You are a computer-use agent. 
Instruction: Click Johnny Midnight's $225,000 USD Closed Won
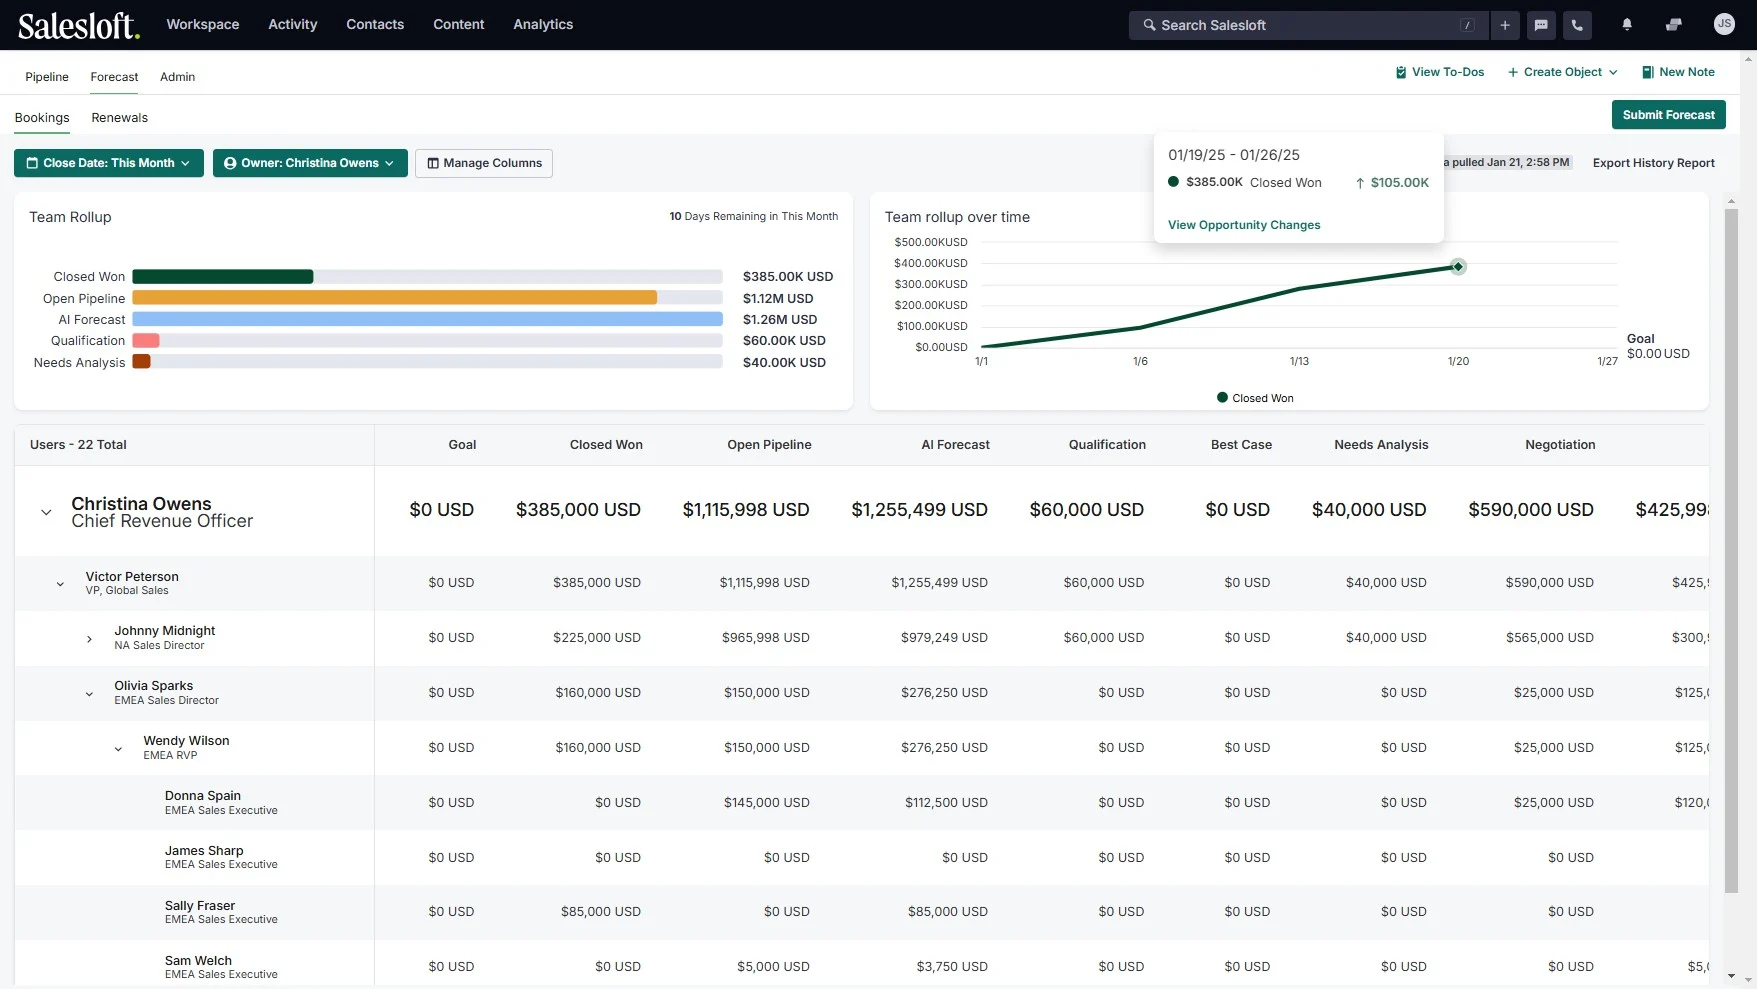(597, 638)
